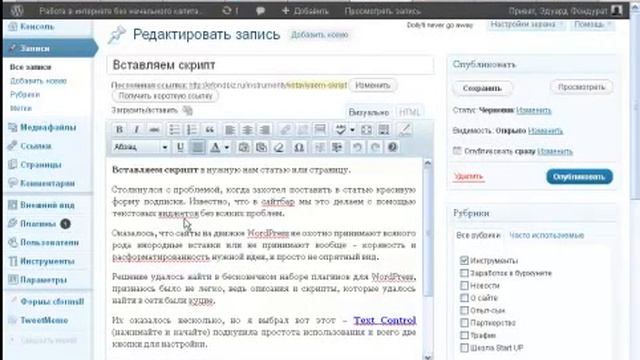Open the editor help icon
Screen dimensions: 640x360
[x=392, y=147]
